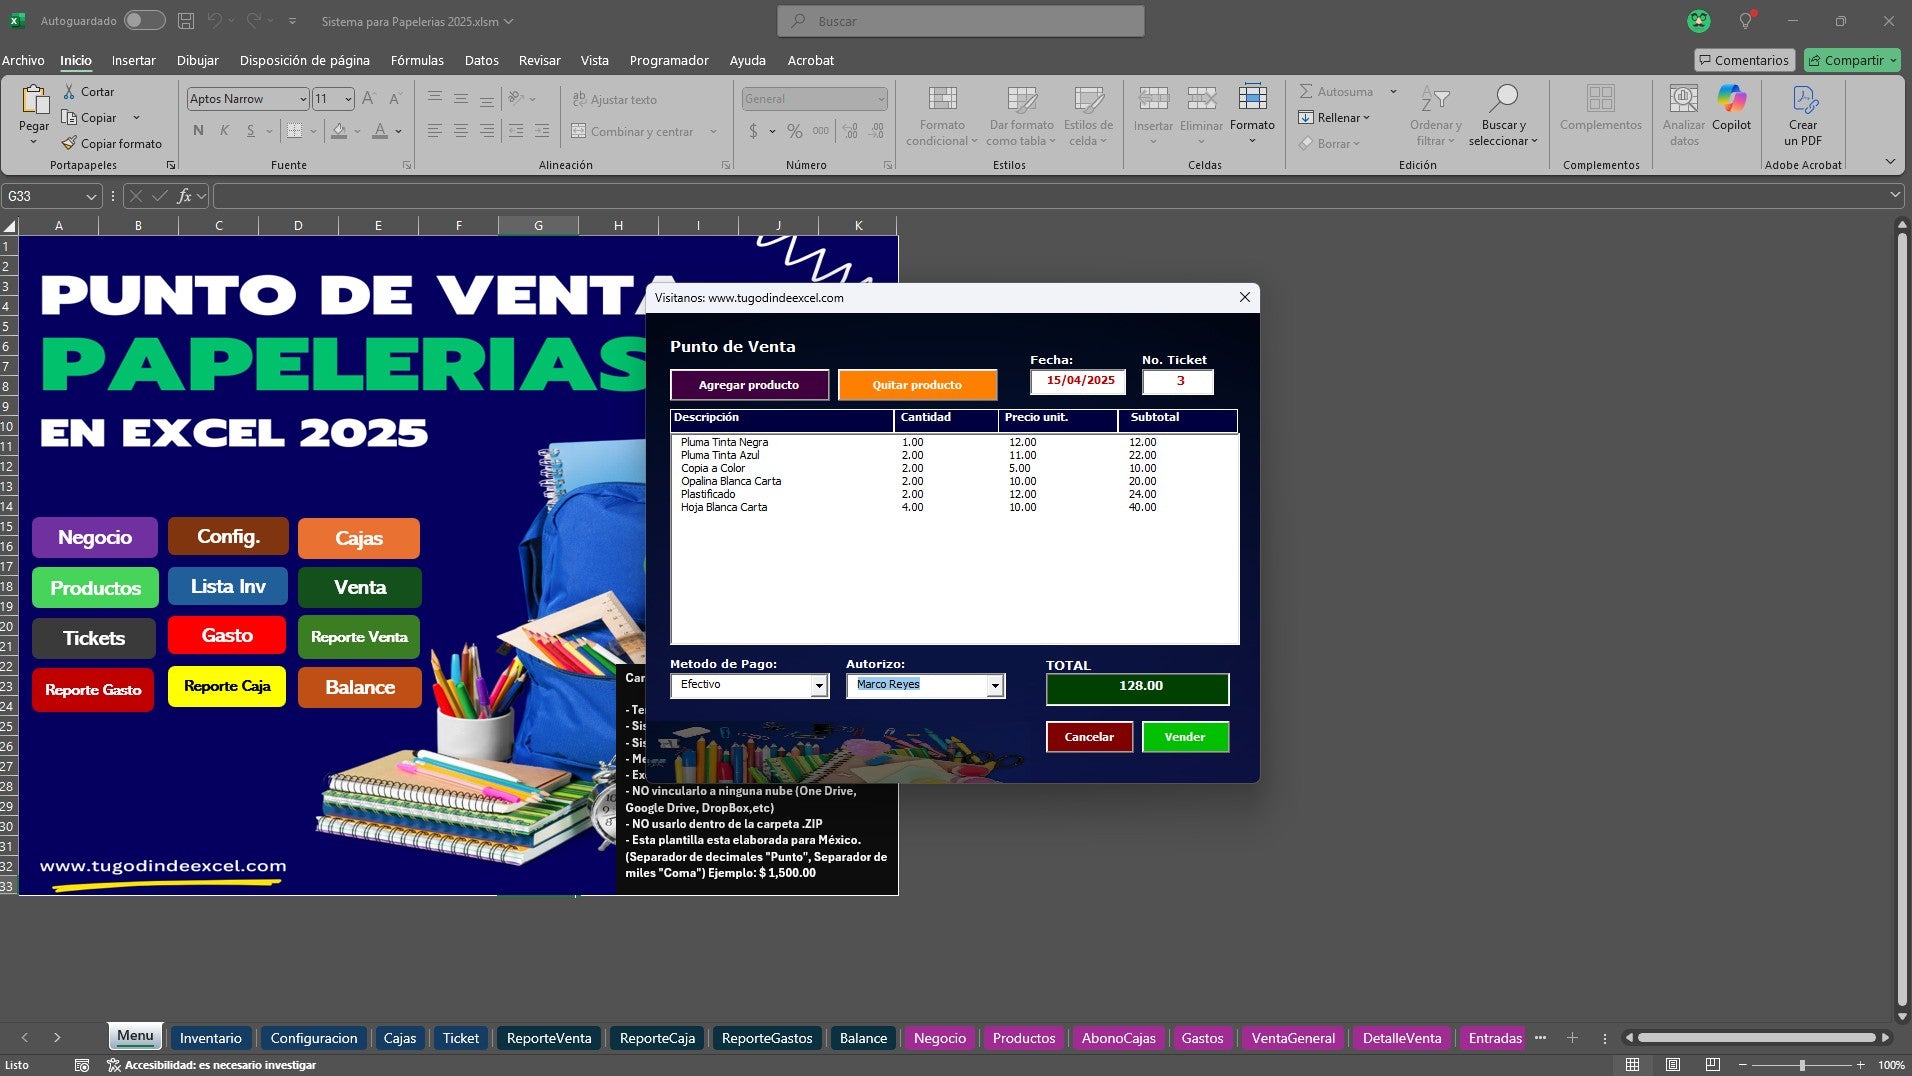Viewport: 1912px width, 1076px height.
Task: Click Dar formato como tabla icon
Action: coord(1021,98)
